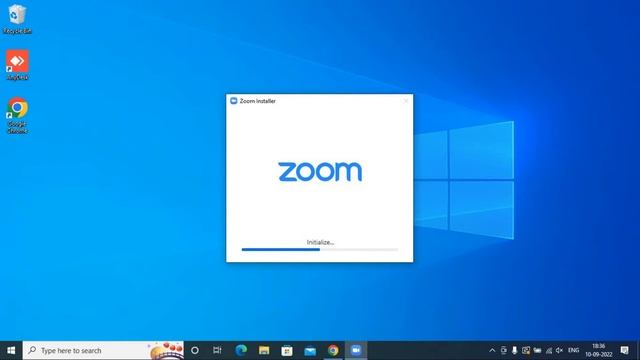This screenshot has width=640, height=360.
Task: Open the clock and date flyout
Action: pos(598,350)
